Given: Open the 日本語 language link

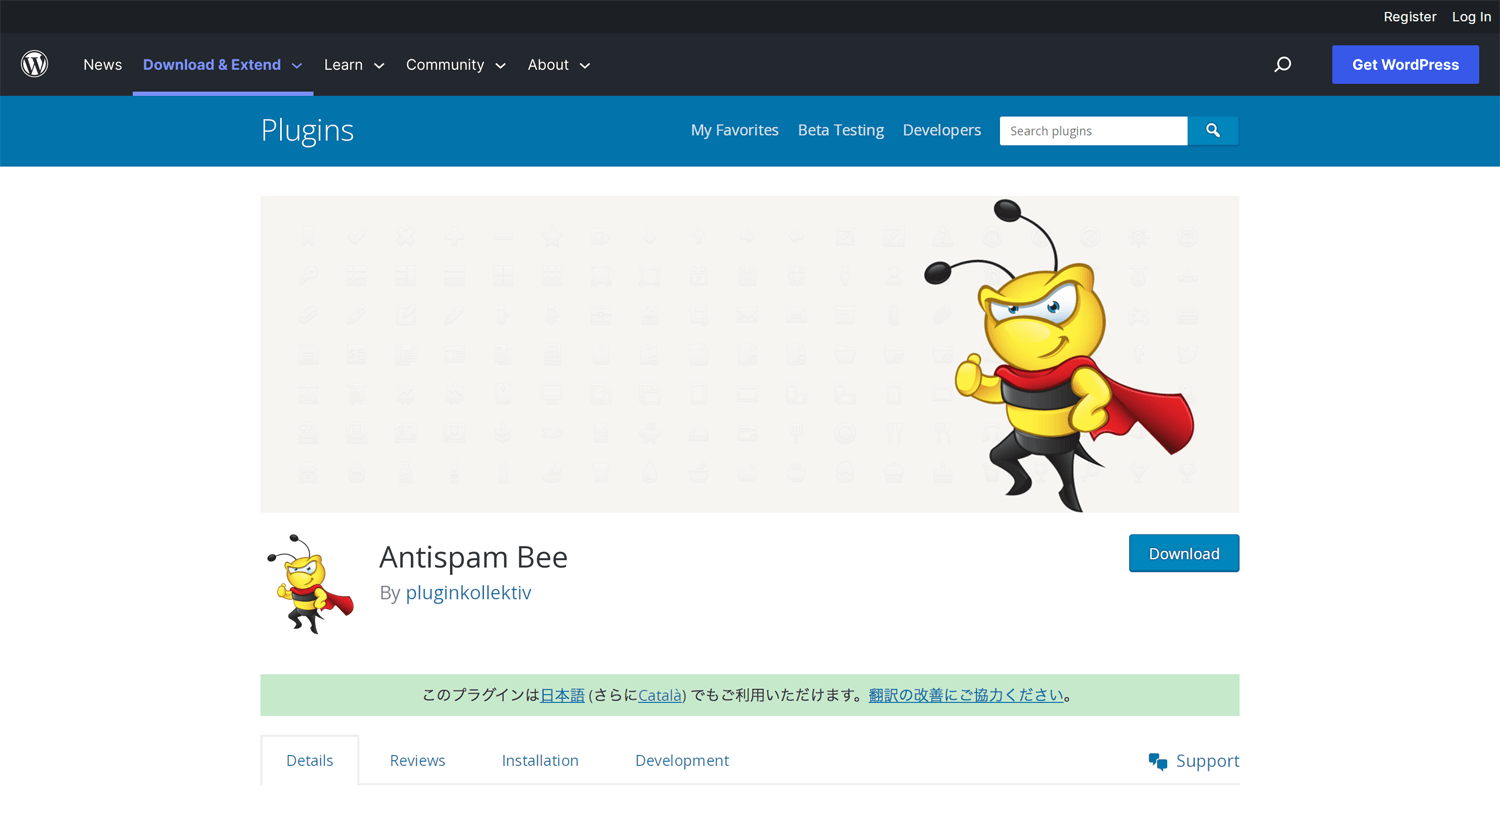Looking at the screenshot, I should pos(562,695).
